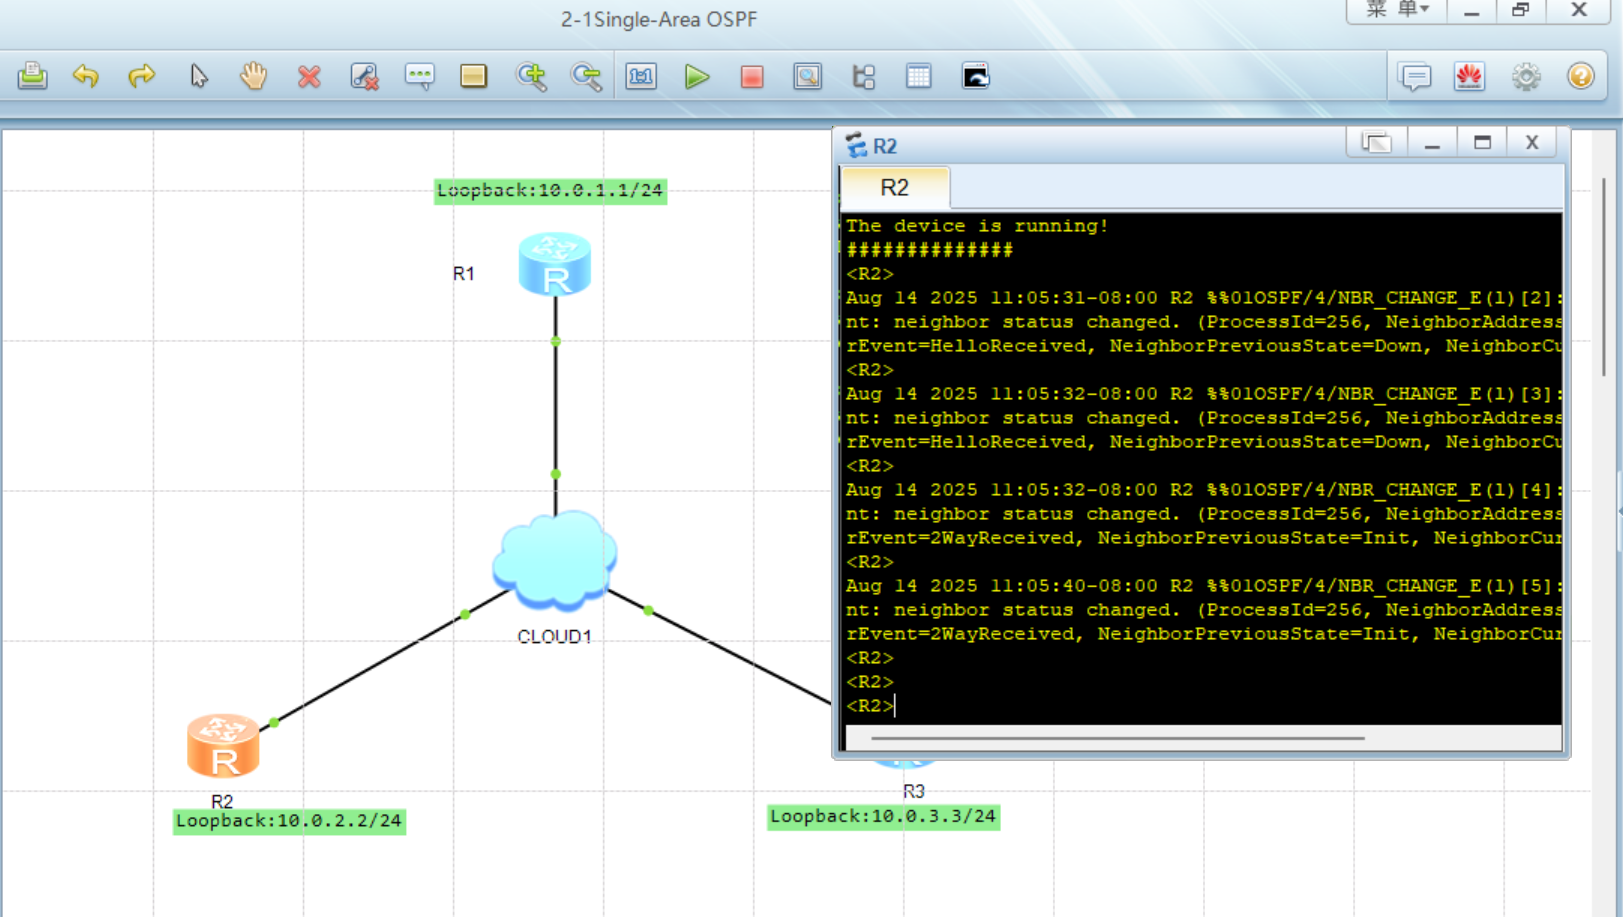Zoom in on the topology

[531, 76]
